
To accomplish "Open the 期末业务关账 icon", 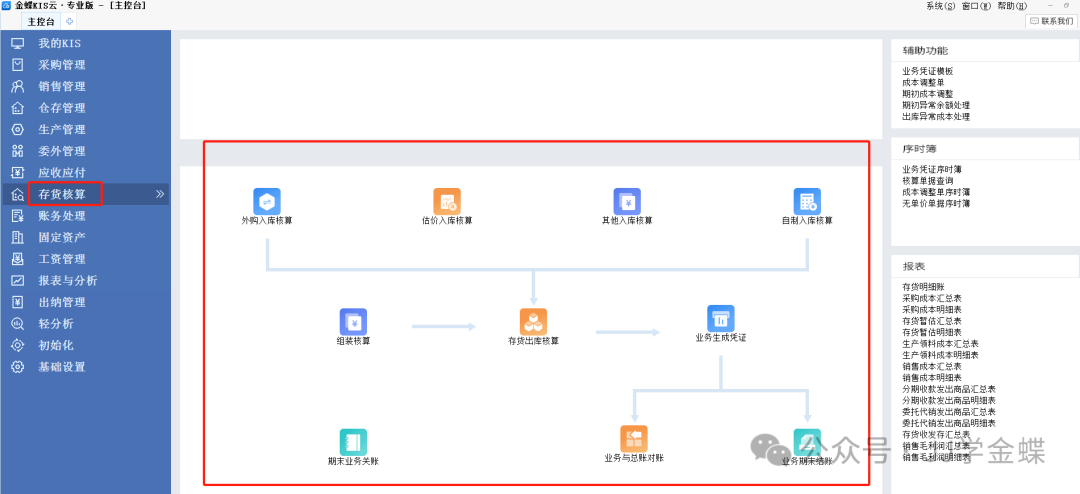I will coord(353,442).
